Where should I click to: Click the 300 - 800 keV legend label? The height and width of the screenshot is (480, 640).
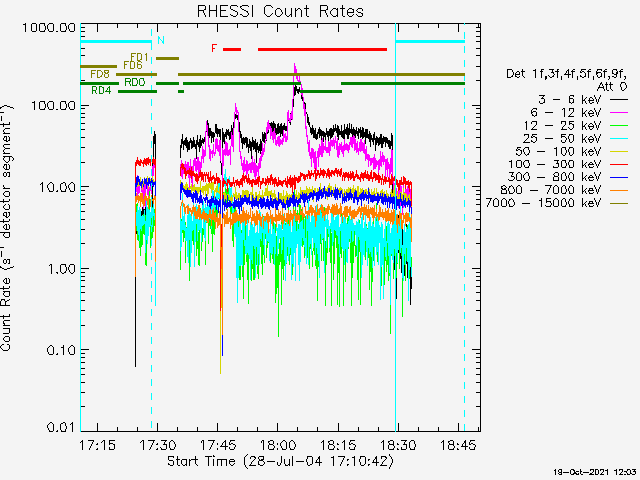(554, 177)
